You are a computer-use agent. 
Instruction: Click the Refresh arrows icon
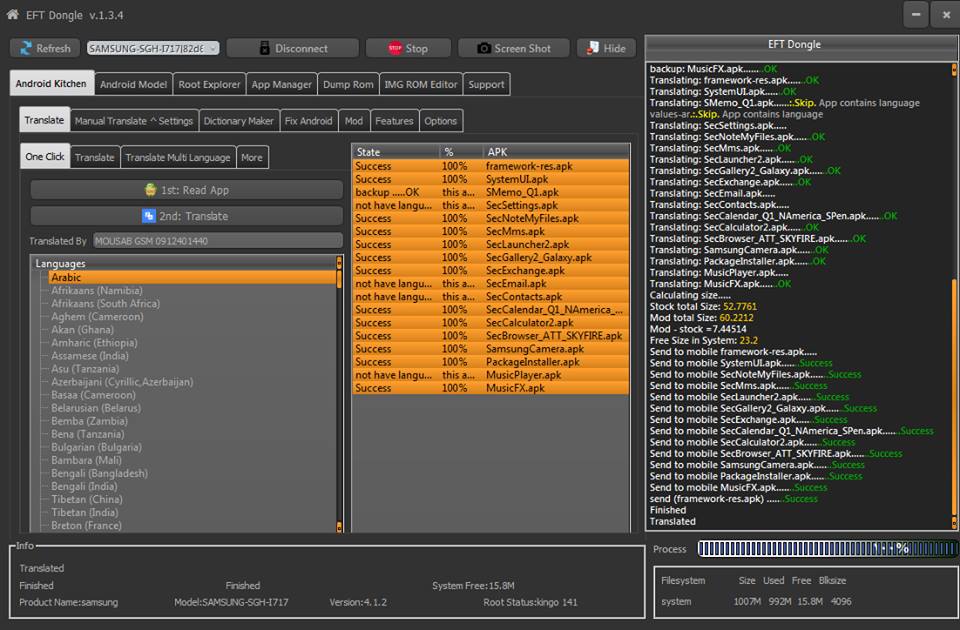point(26,48)
